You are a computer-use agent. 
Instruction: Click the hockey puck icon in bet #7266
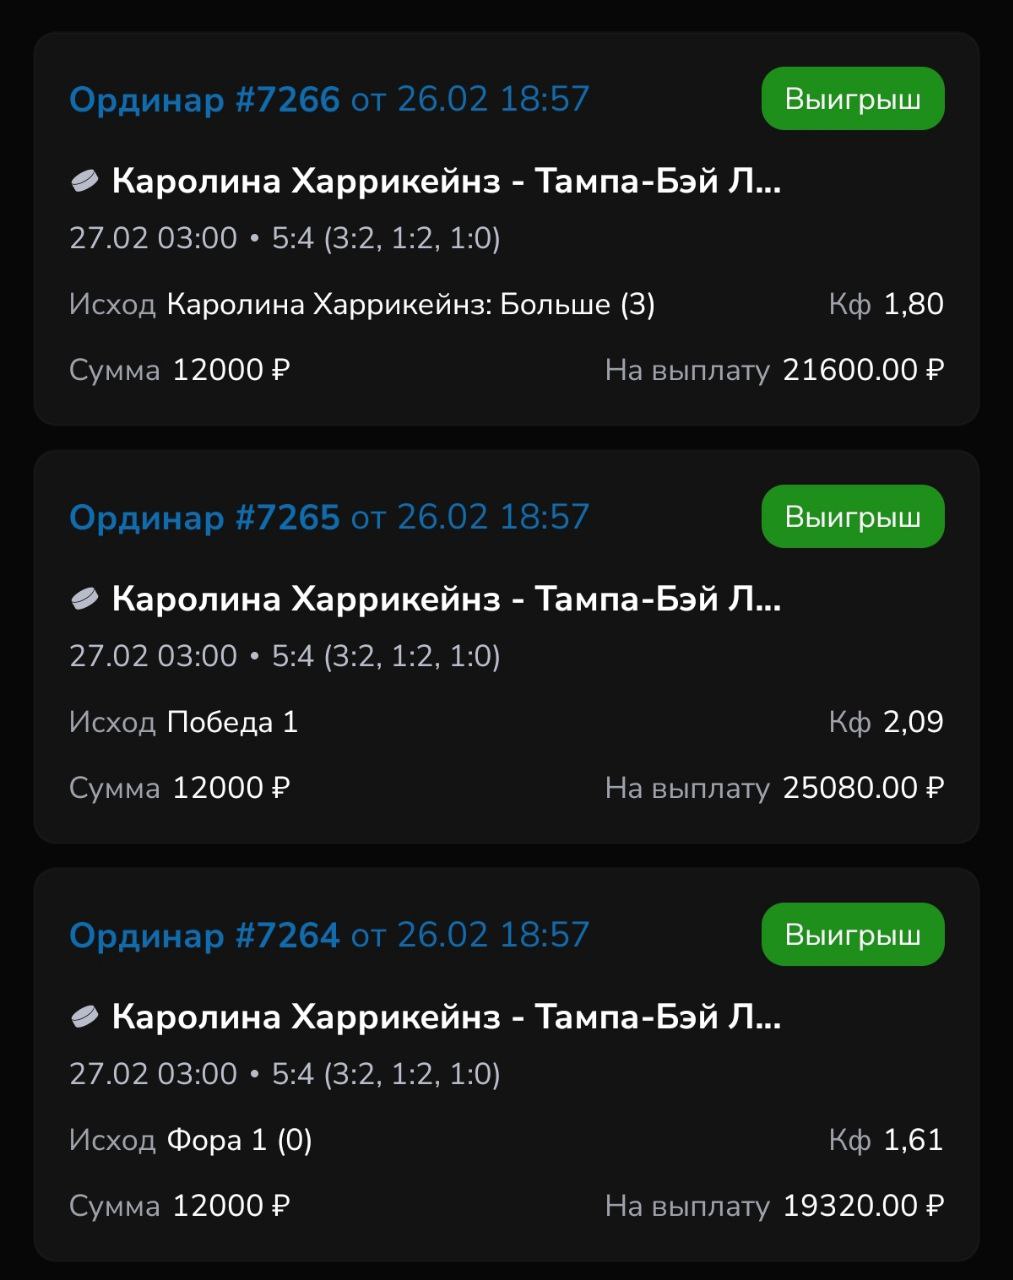[x=84, y=181]
